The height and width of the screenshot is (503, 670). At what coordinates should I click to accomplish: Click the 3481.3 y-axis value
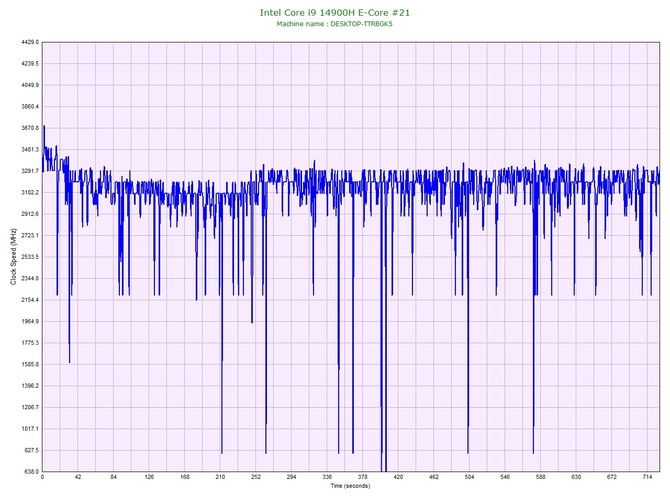pyautogui.click(x=30, y=150)
